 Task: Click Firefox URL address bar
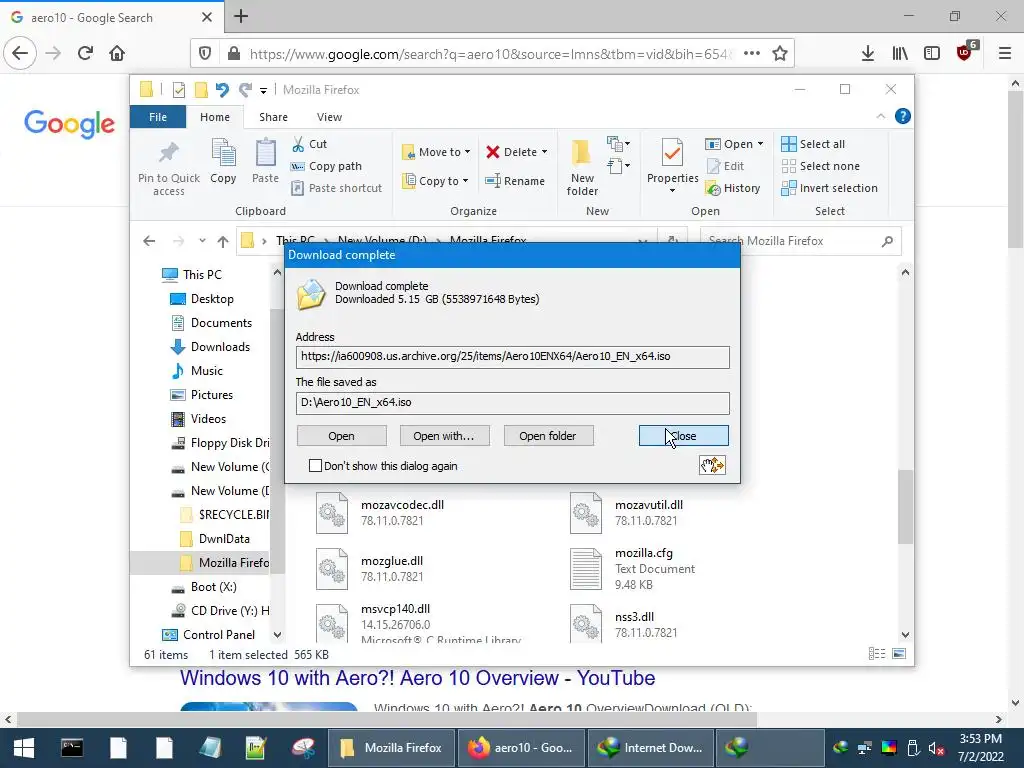coord(492,54)
